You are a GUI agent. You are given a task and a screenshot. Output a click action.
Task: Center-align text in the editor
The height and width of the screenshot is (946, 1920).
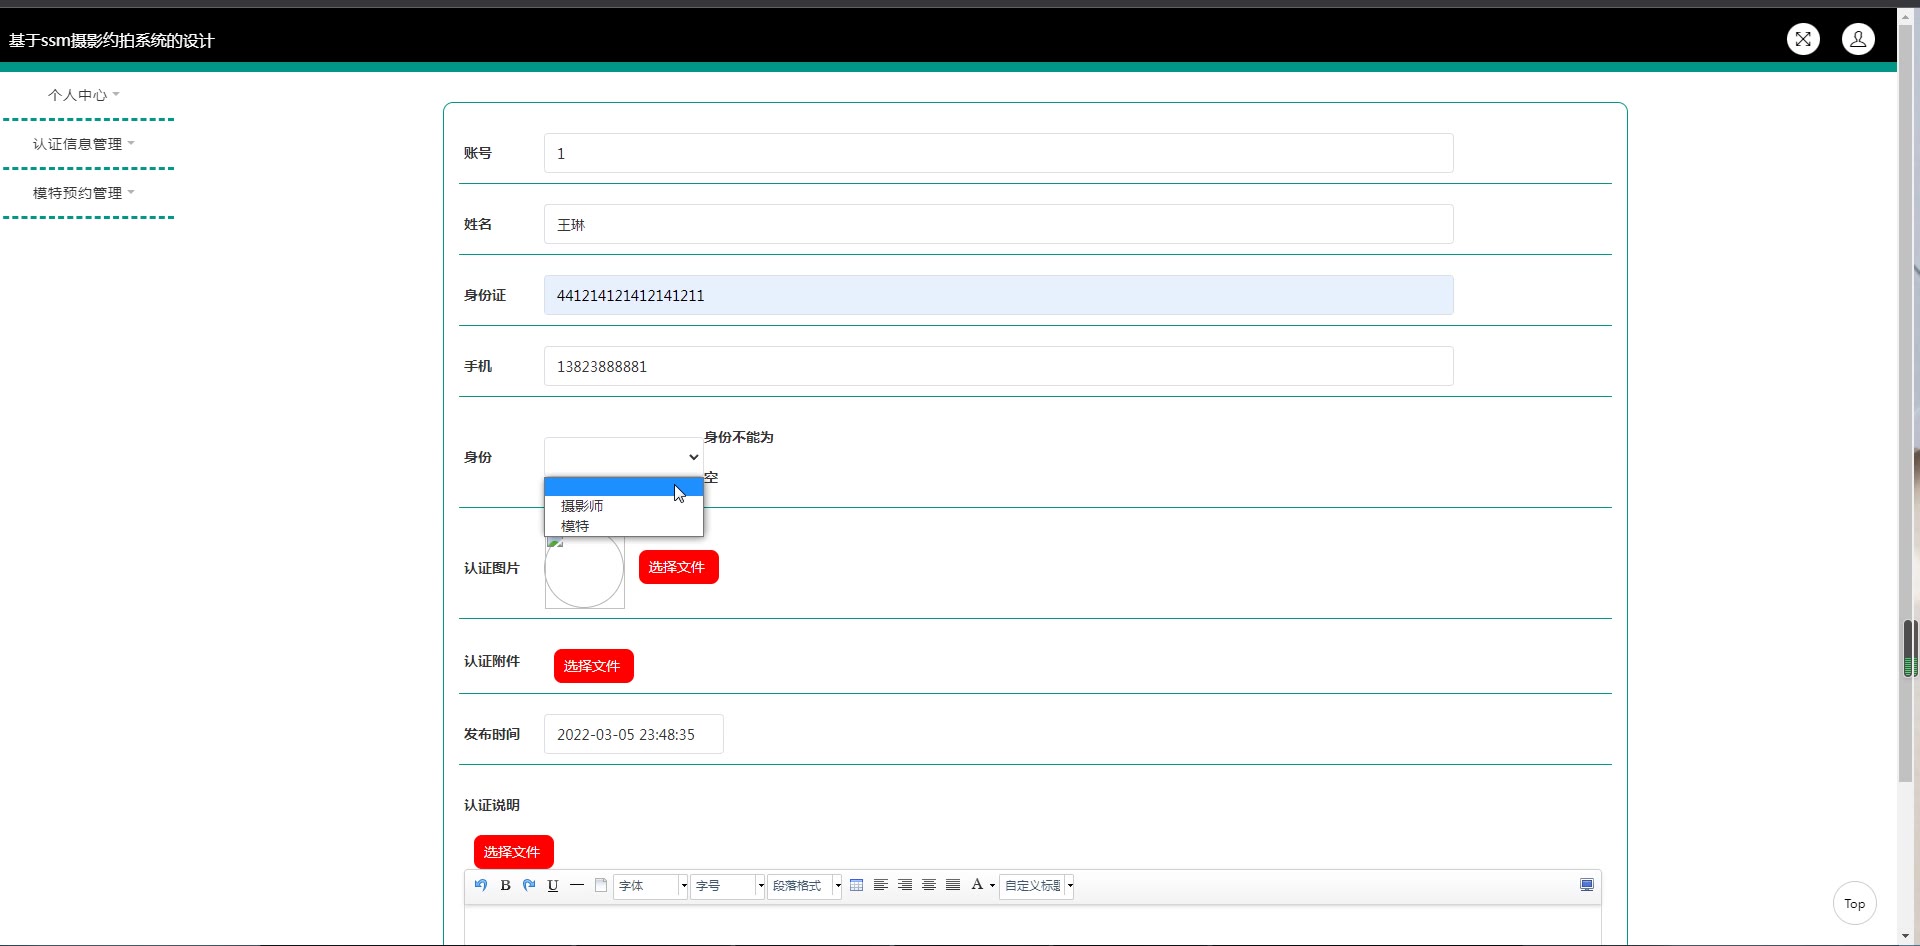pyautogui.click(x=929, y=885)
